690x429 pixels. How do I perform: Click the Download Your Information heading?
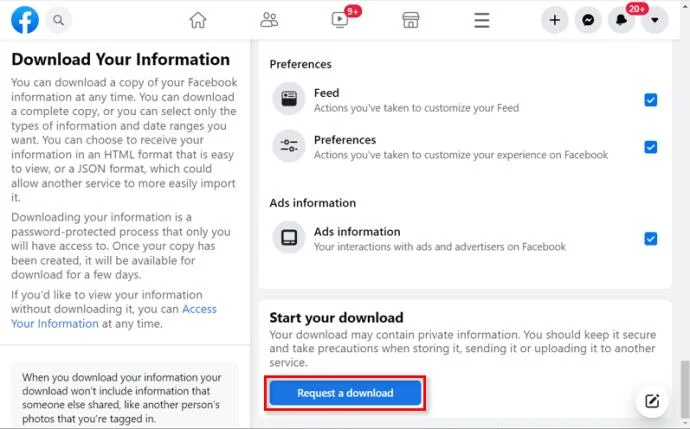point(121,59)
